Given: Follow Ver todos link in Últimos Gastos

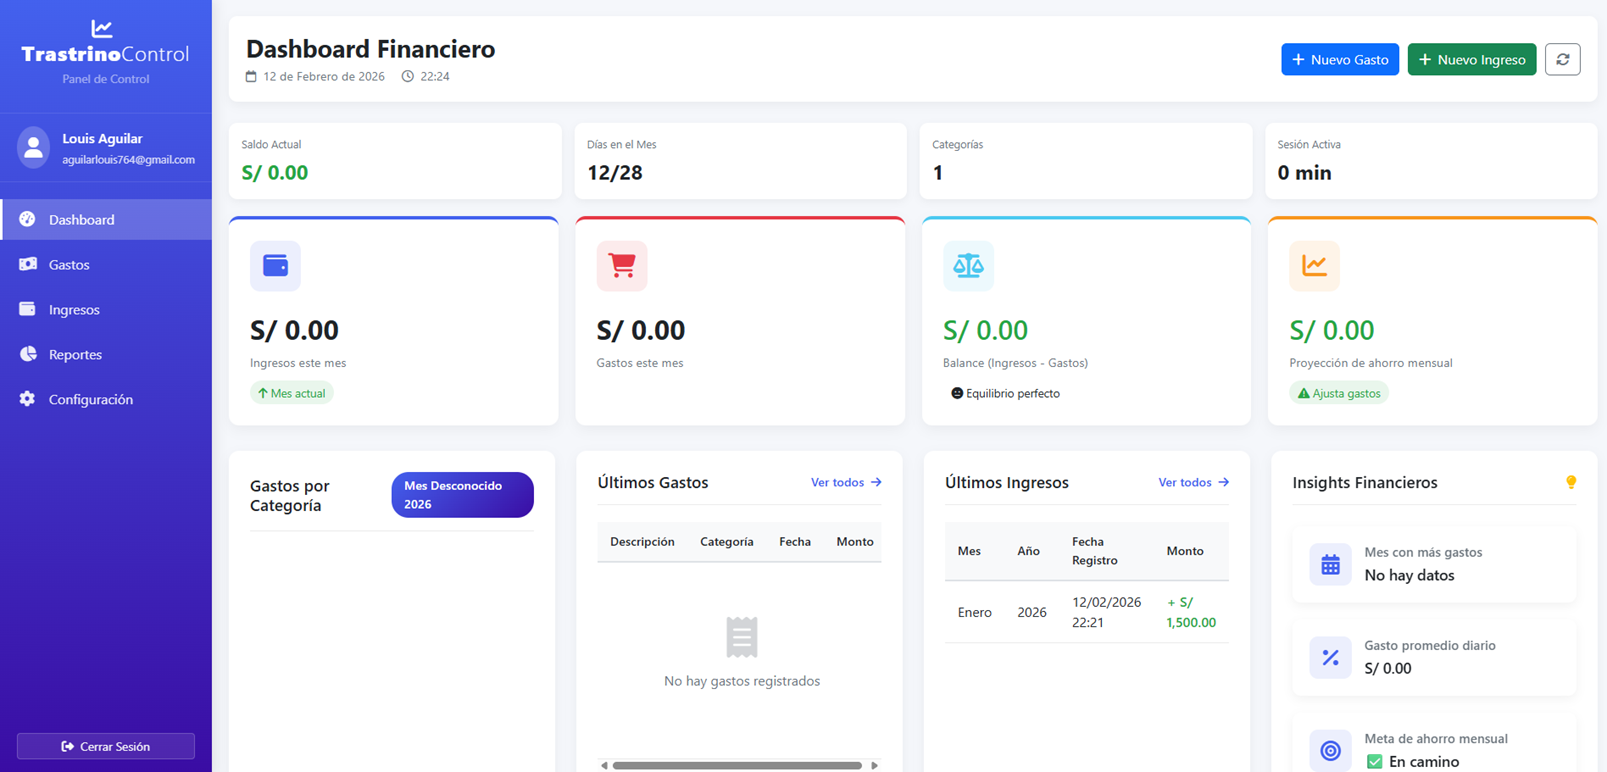Looking at the screenshot, I should coord(846,482).
